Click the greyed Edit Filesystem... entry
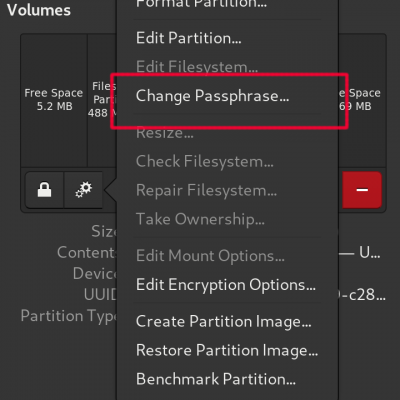 pyautogui.click(x=197, y=67)
